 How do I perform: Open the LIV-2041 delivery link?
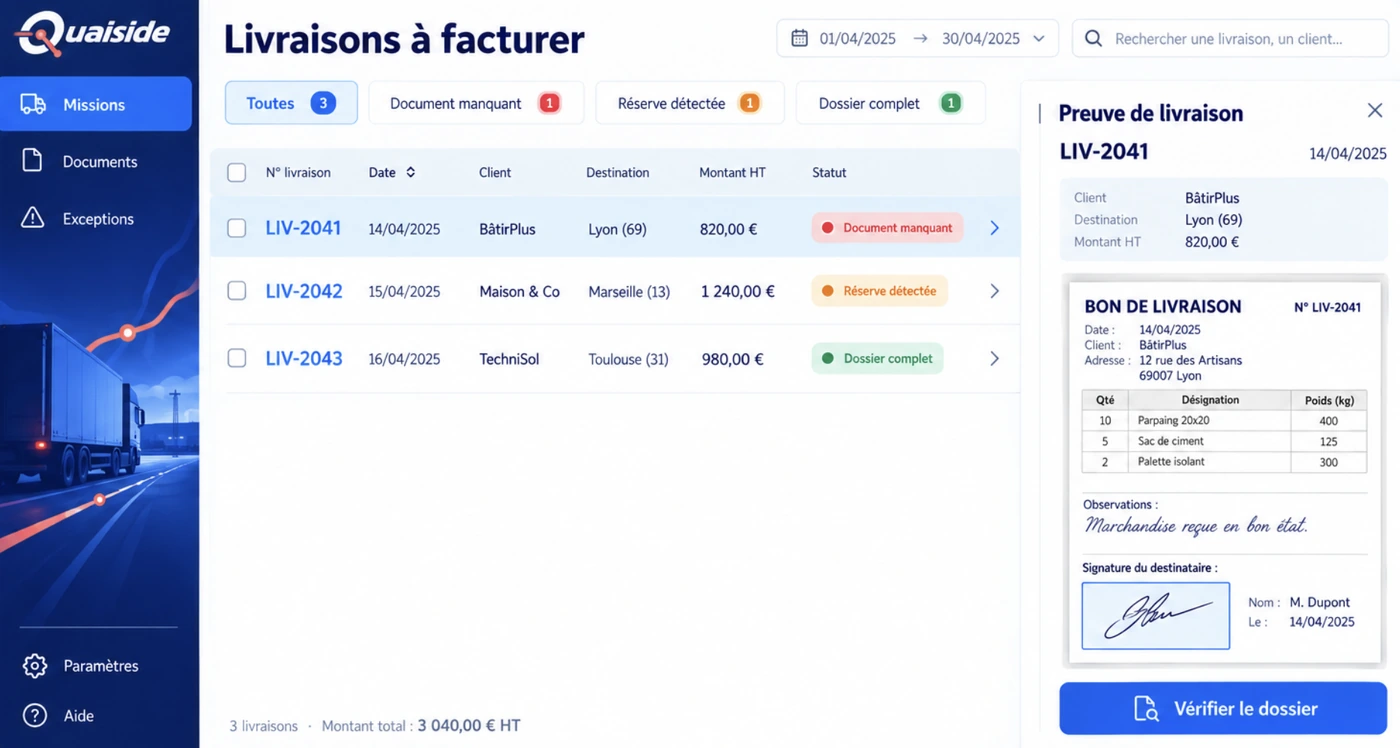coord(303,228)
